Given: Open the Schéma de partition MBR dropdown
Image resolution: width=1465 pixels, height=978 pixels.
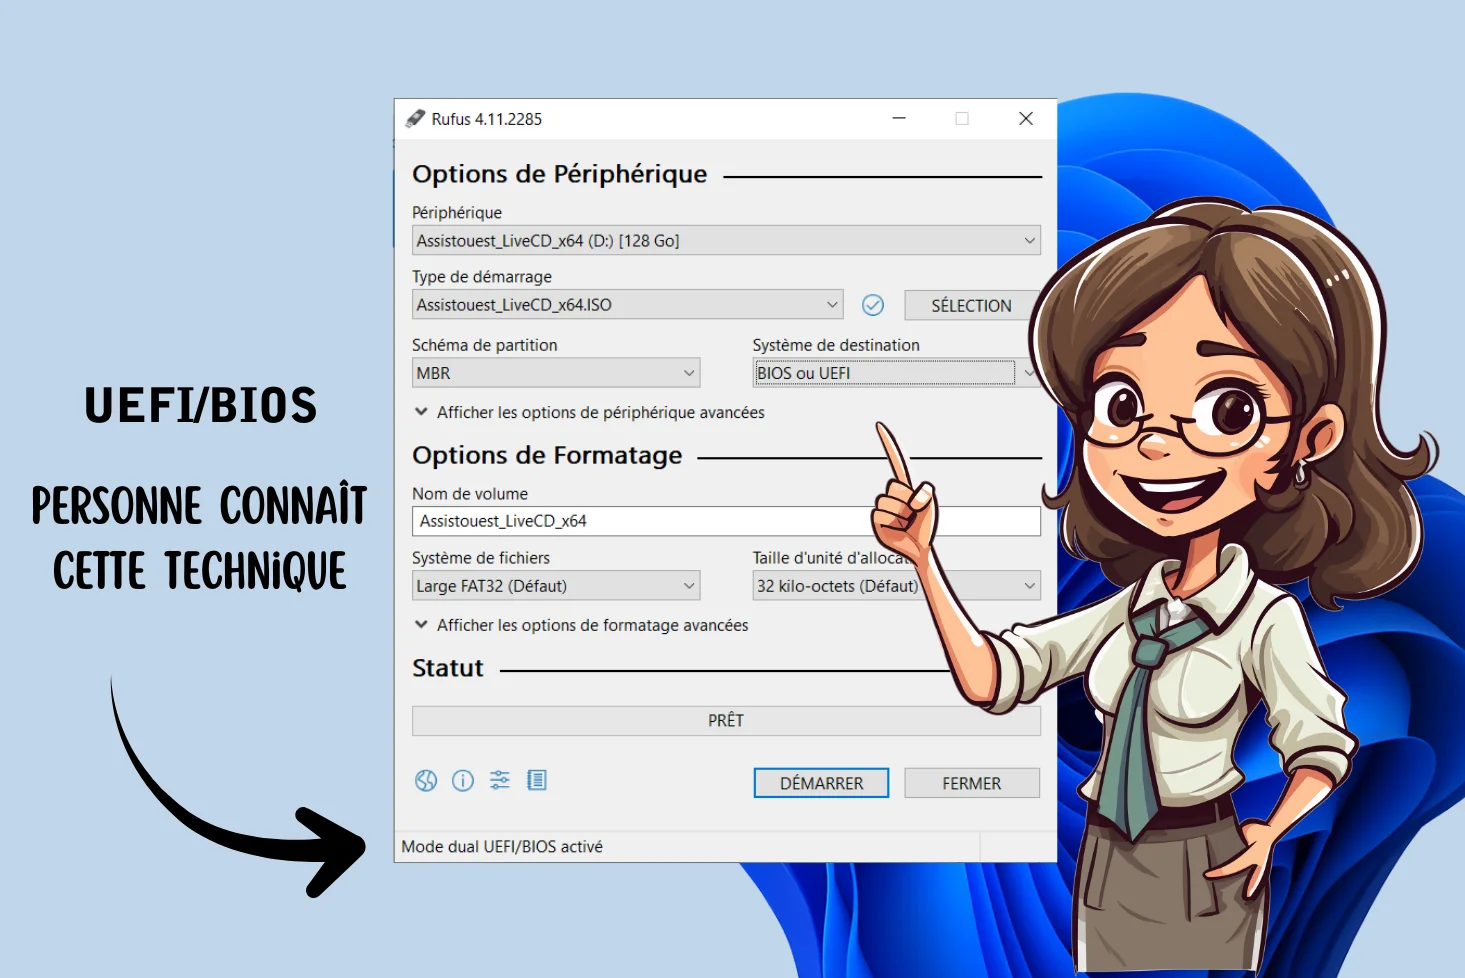Looking at the screenshot, I should [555, 373].
